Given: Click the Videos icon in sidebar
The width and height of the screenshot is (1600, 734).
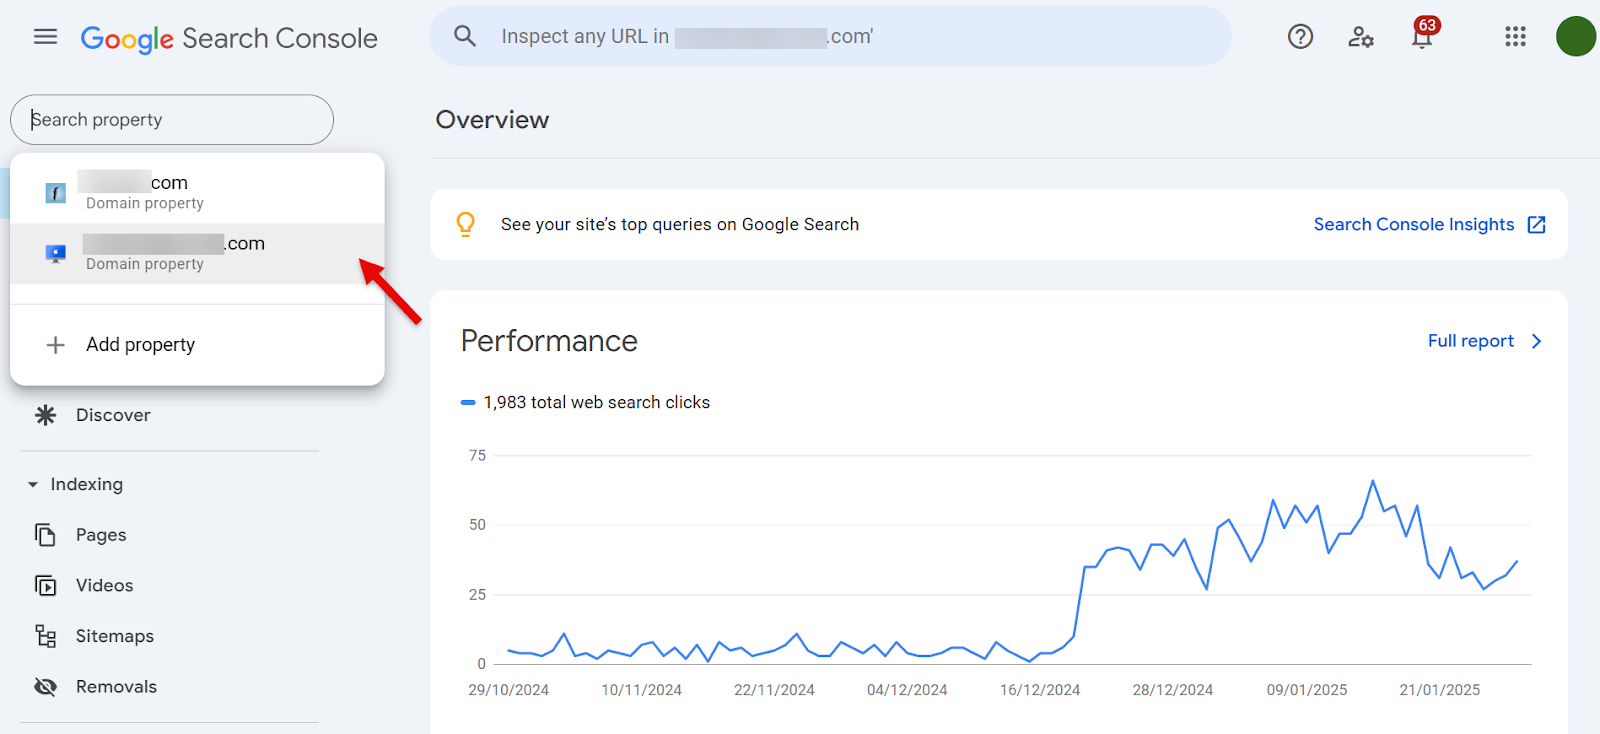Looking at the screenshot, I should click(x=46, y=586).
